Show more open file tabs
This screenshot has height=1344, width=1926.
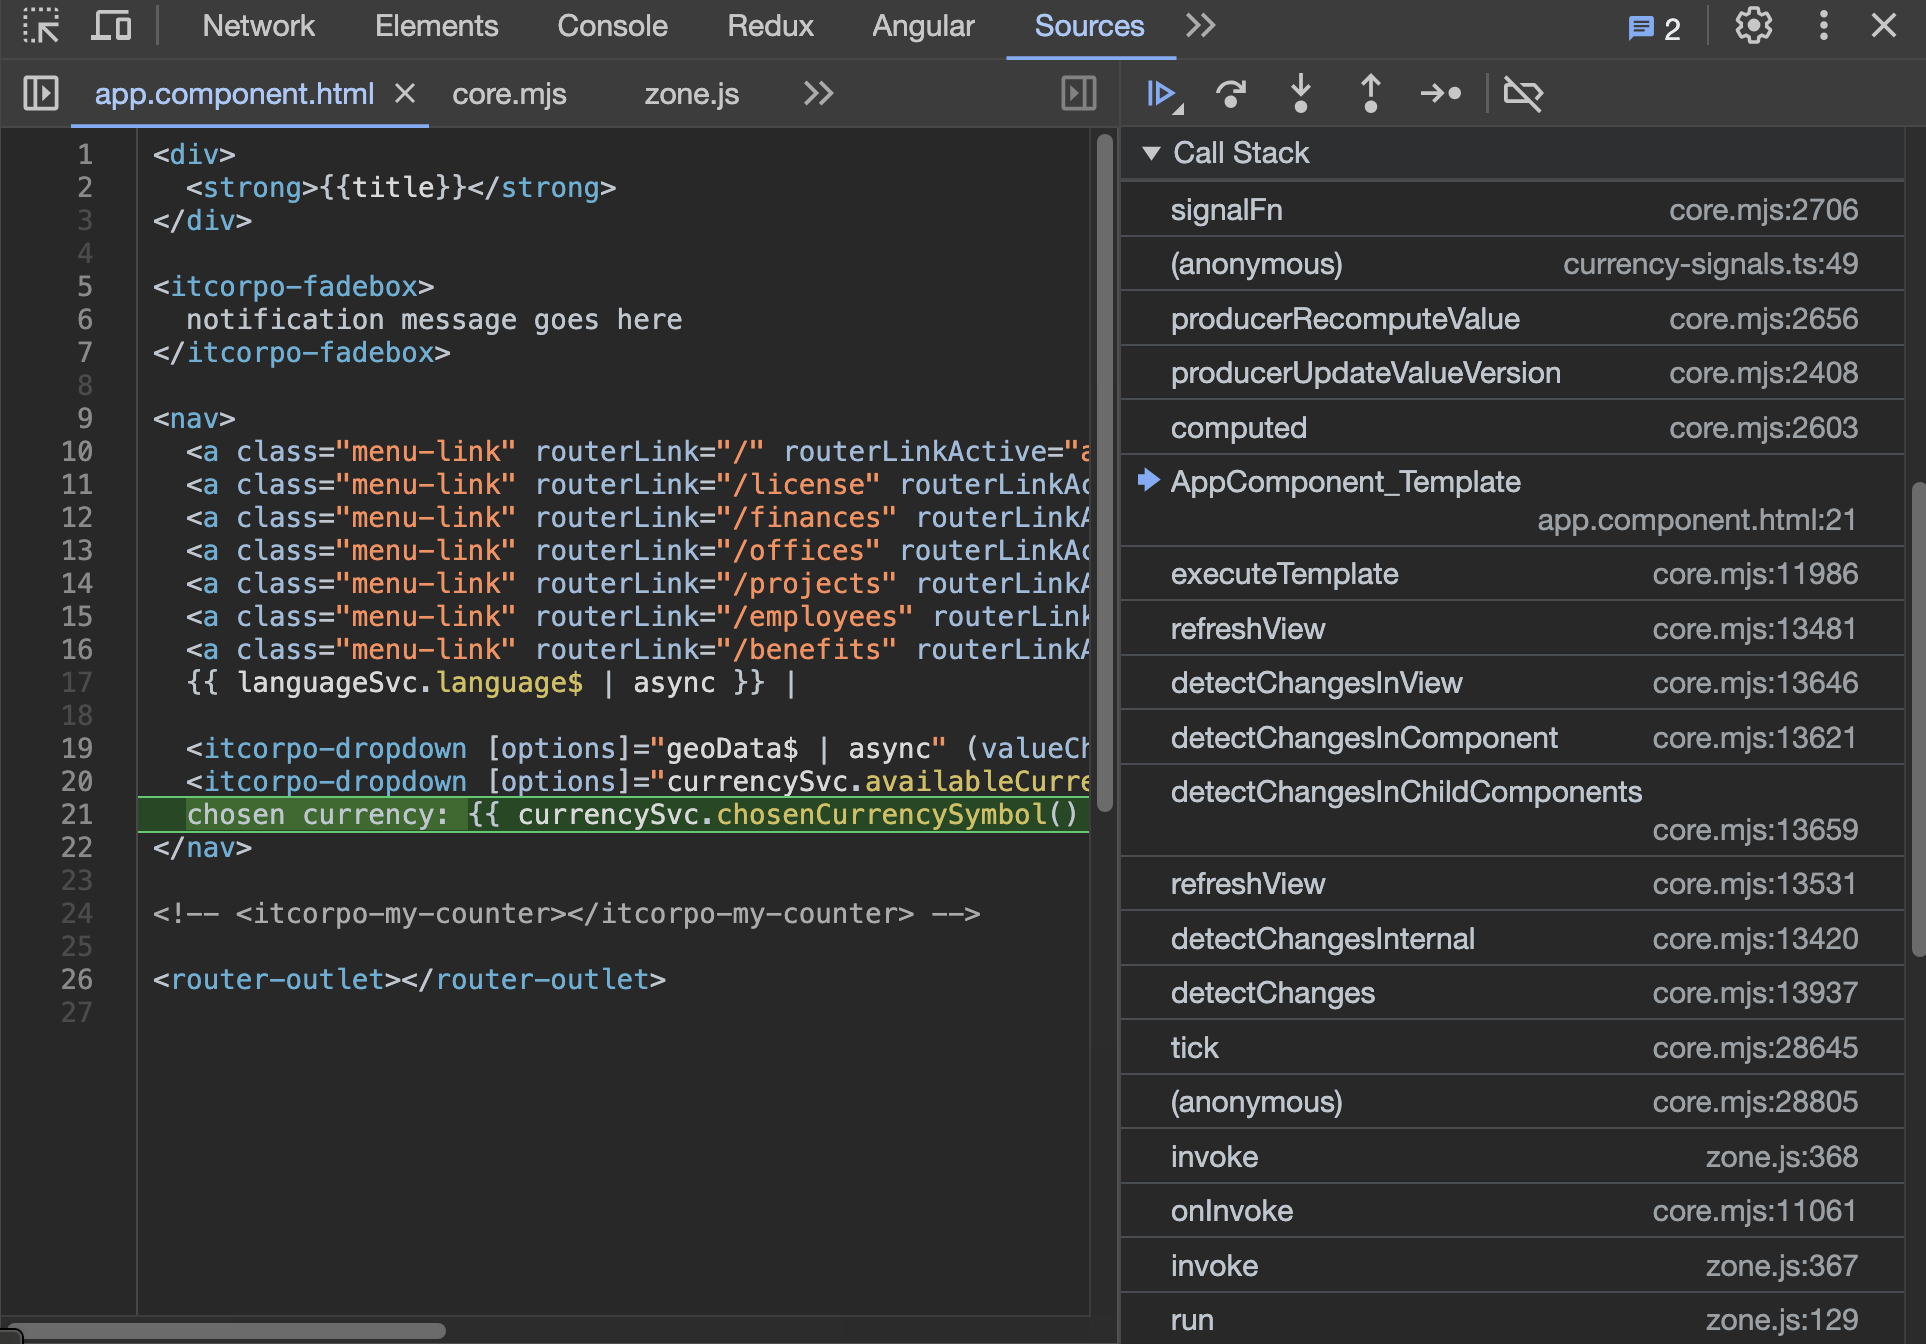point(818,94)
